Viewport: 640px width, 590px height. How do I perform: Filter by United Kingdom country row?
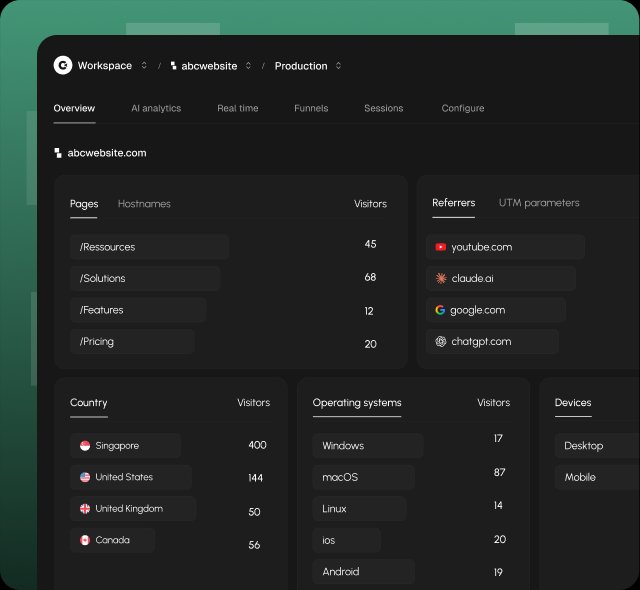coord(133,508)
